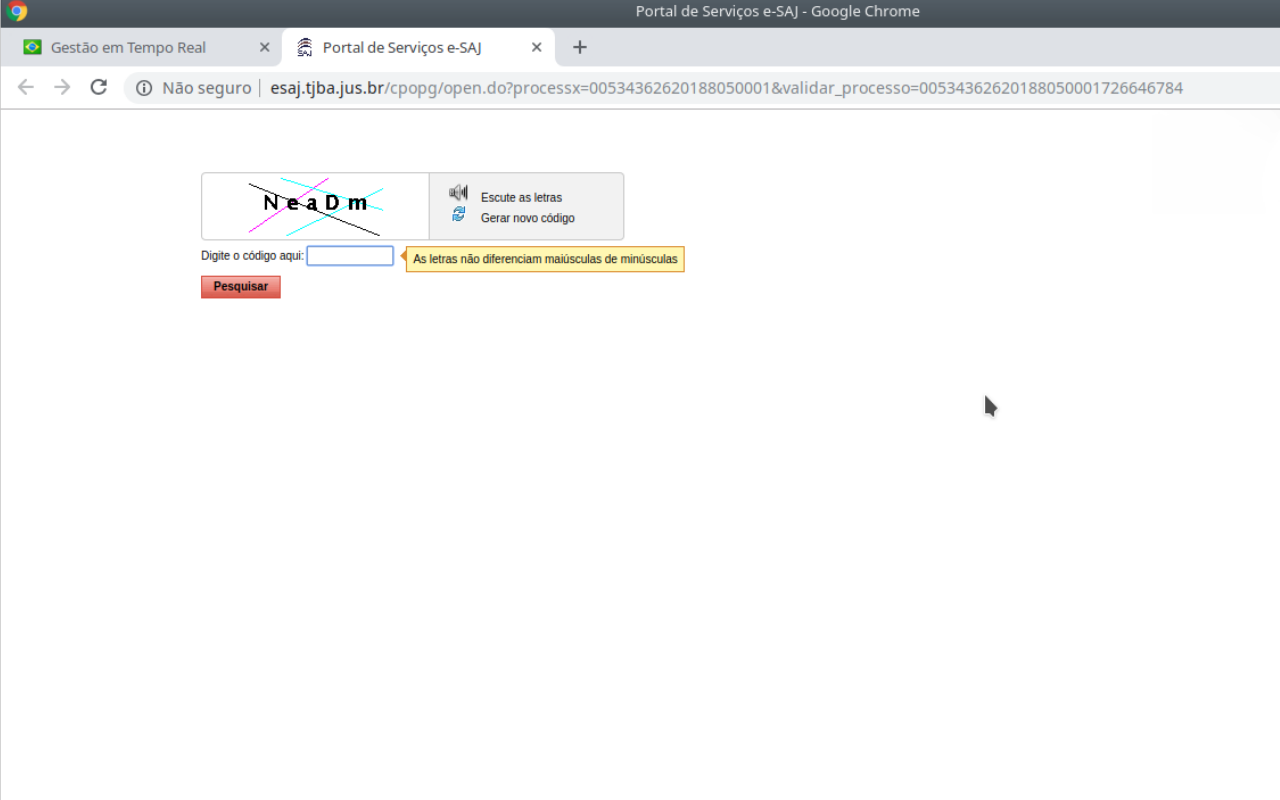Go back using browser back arrow
This screenshot has height=800, width=1280.
tap(26, 87)
